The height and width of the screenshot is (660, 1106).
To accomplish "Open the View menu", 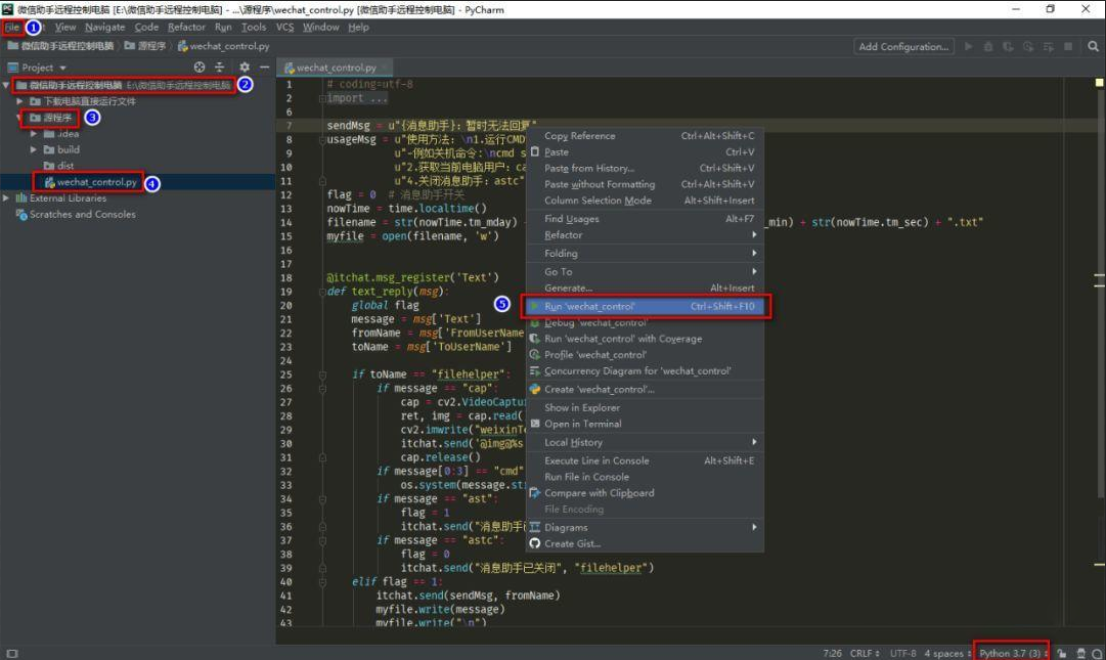I will coord(66,27).
